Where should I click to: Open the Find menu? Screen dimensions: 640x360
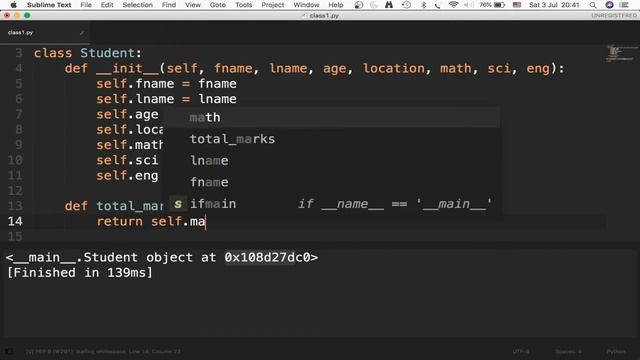point(169,5)
